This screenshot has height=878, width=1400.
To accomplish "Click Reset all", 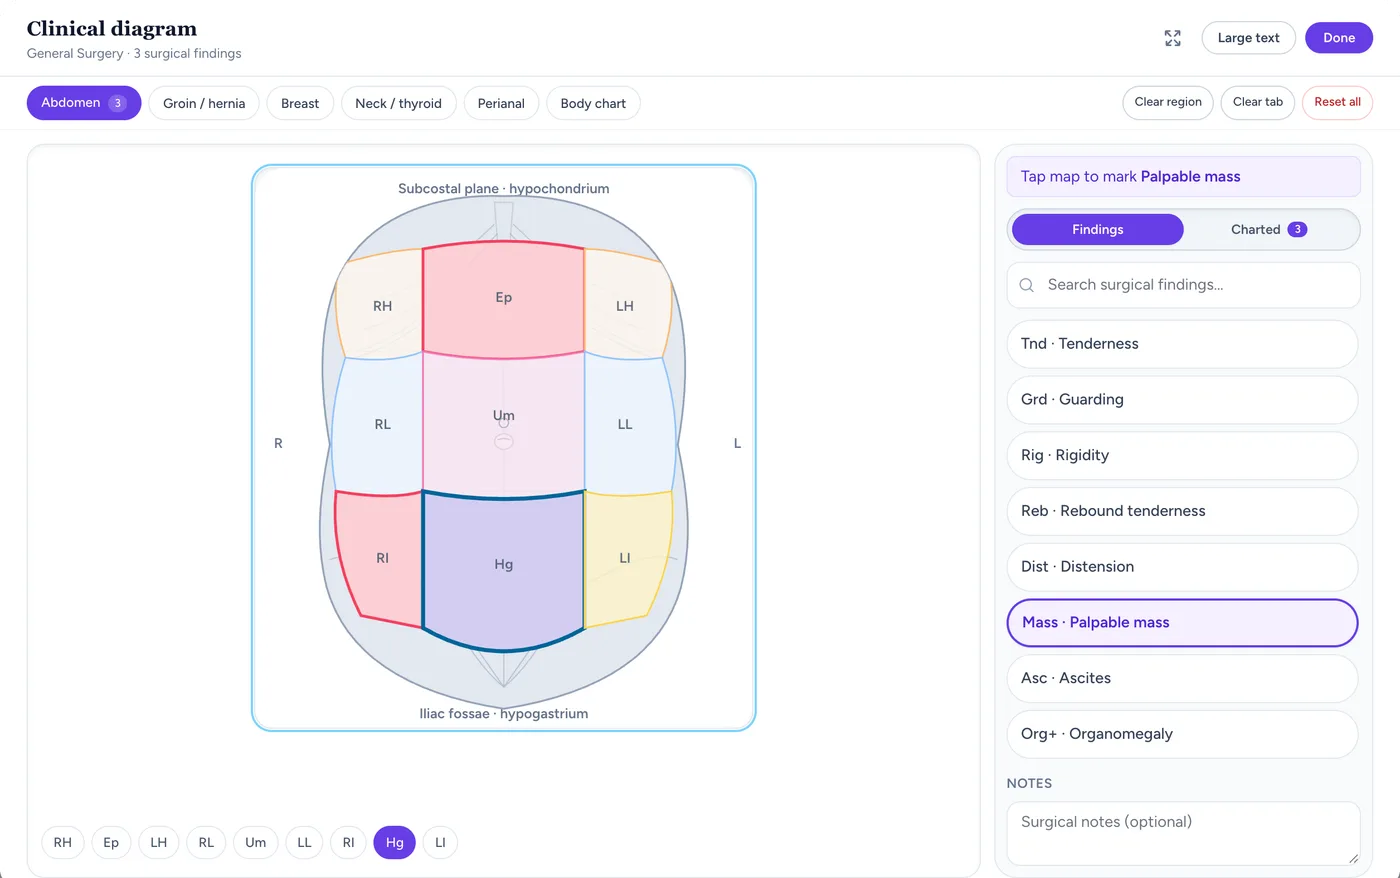I will 1337,102.
